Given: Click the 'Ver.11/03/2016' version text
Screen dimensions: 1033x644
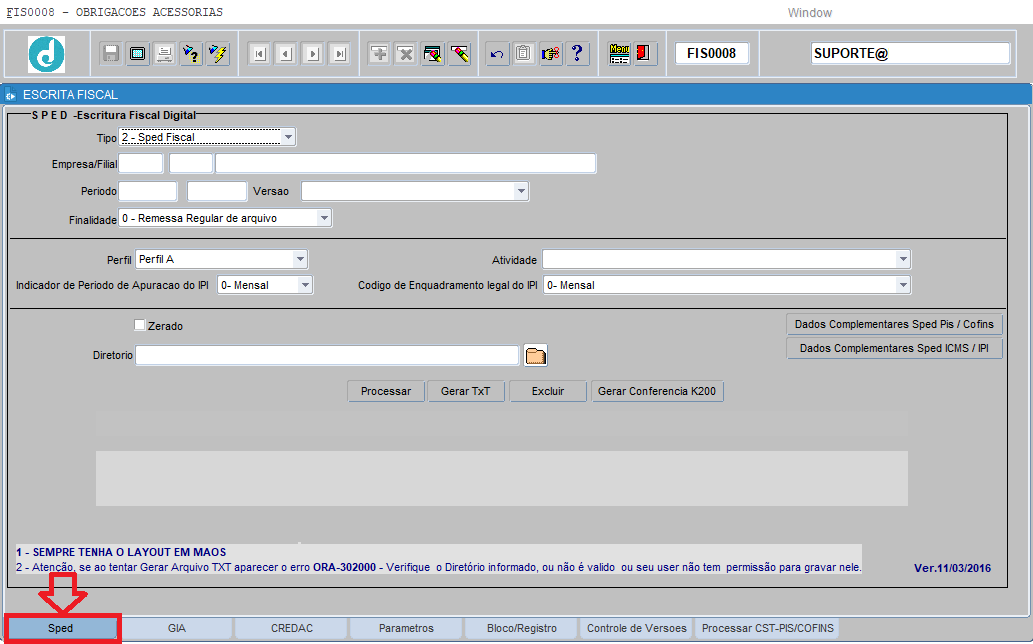Looking at the screenshot, I should [x=952, y=568].
